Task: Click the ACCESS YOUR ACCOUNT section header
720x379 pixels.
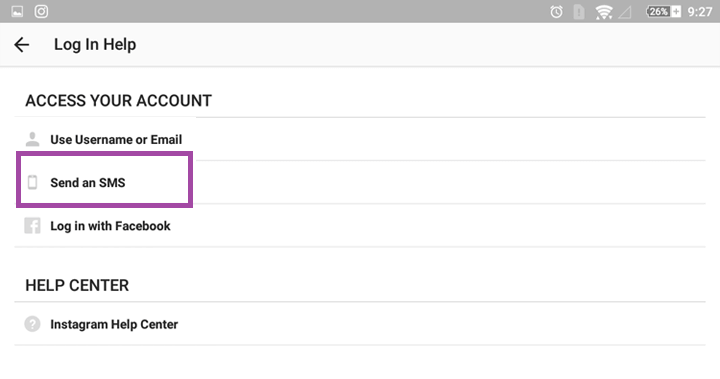Action: coord(118,101)
